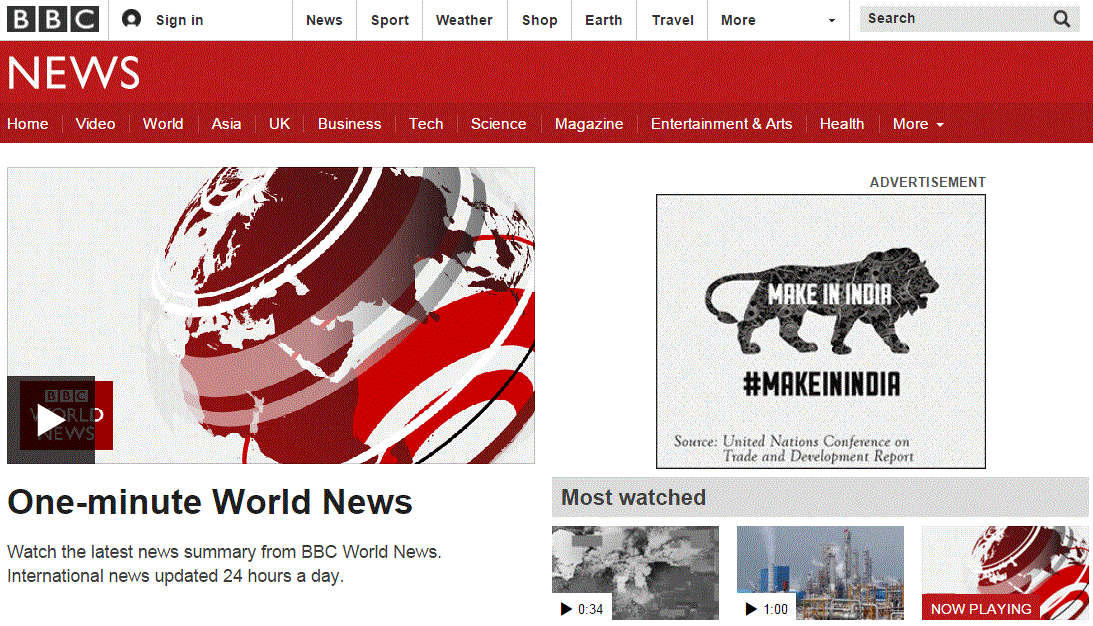Click the NOW PLAYING label
Screen dimensions: 1093x626
(981, 609)
